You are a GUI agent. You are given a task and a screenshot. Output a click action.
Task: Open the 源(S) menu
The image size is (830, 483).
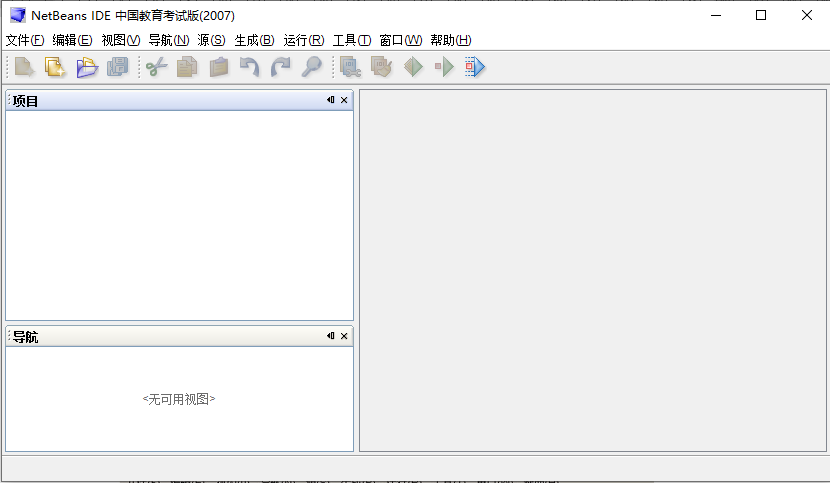tap(211, 40)
